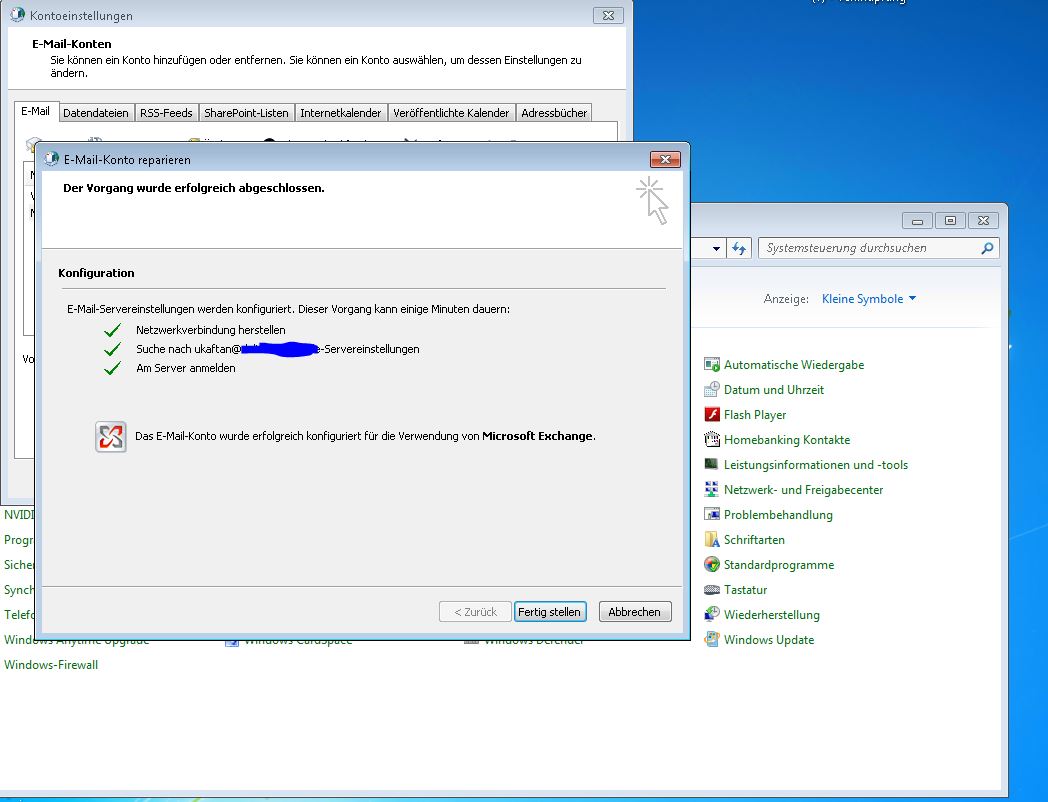Open Datum und Uhrzeit settings link
Viewport: 1048px width, 802px height.
click(x=774, y=390)
